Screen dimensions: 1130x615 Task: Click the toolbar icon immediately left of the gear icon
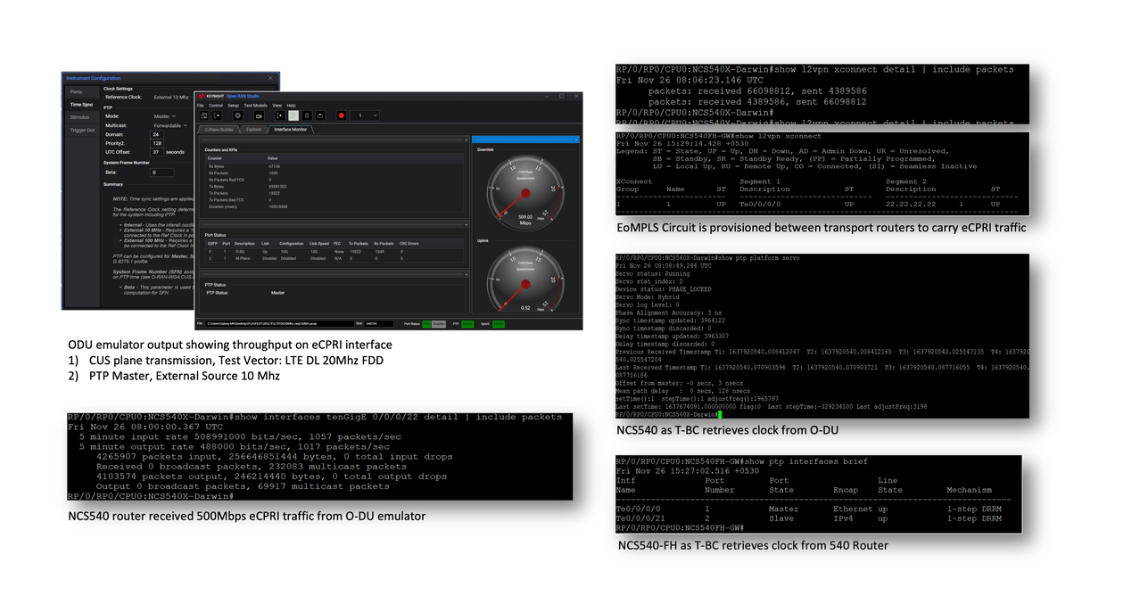tap(217, 115)
